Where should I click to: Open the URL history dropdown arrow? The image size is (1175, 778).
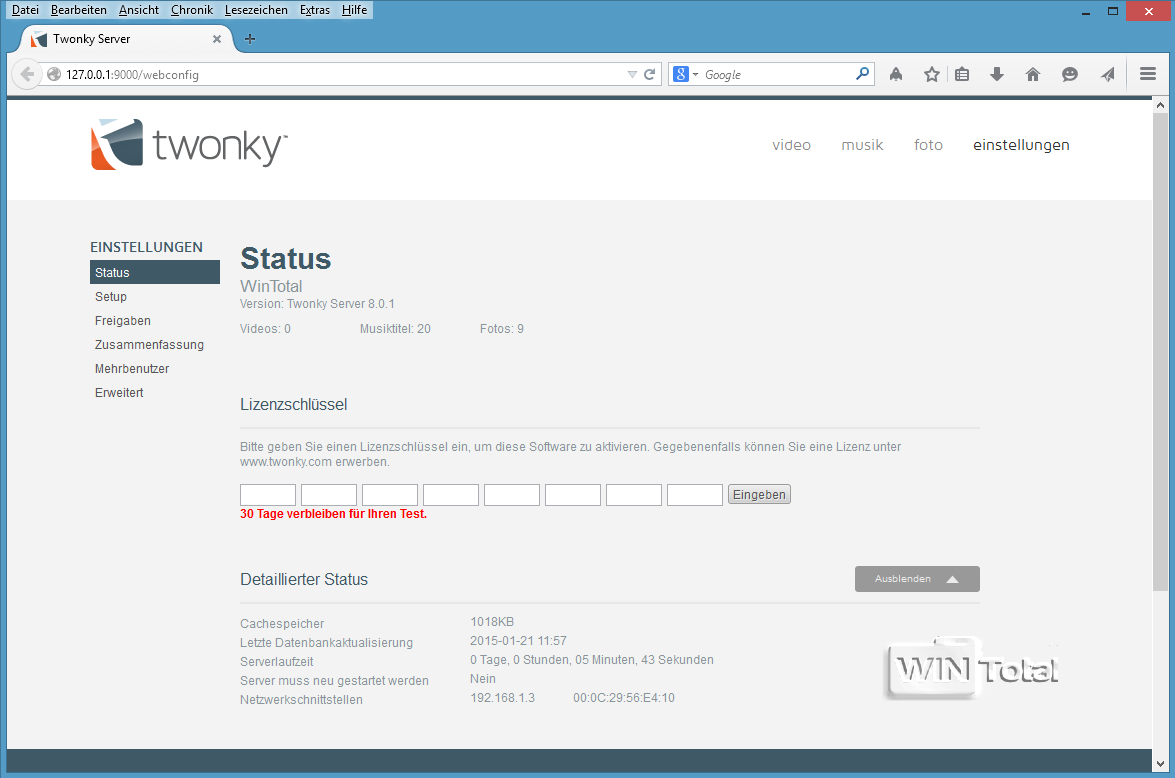(632, 74)
